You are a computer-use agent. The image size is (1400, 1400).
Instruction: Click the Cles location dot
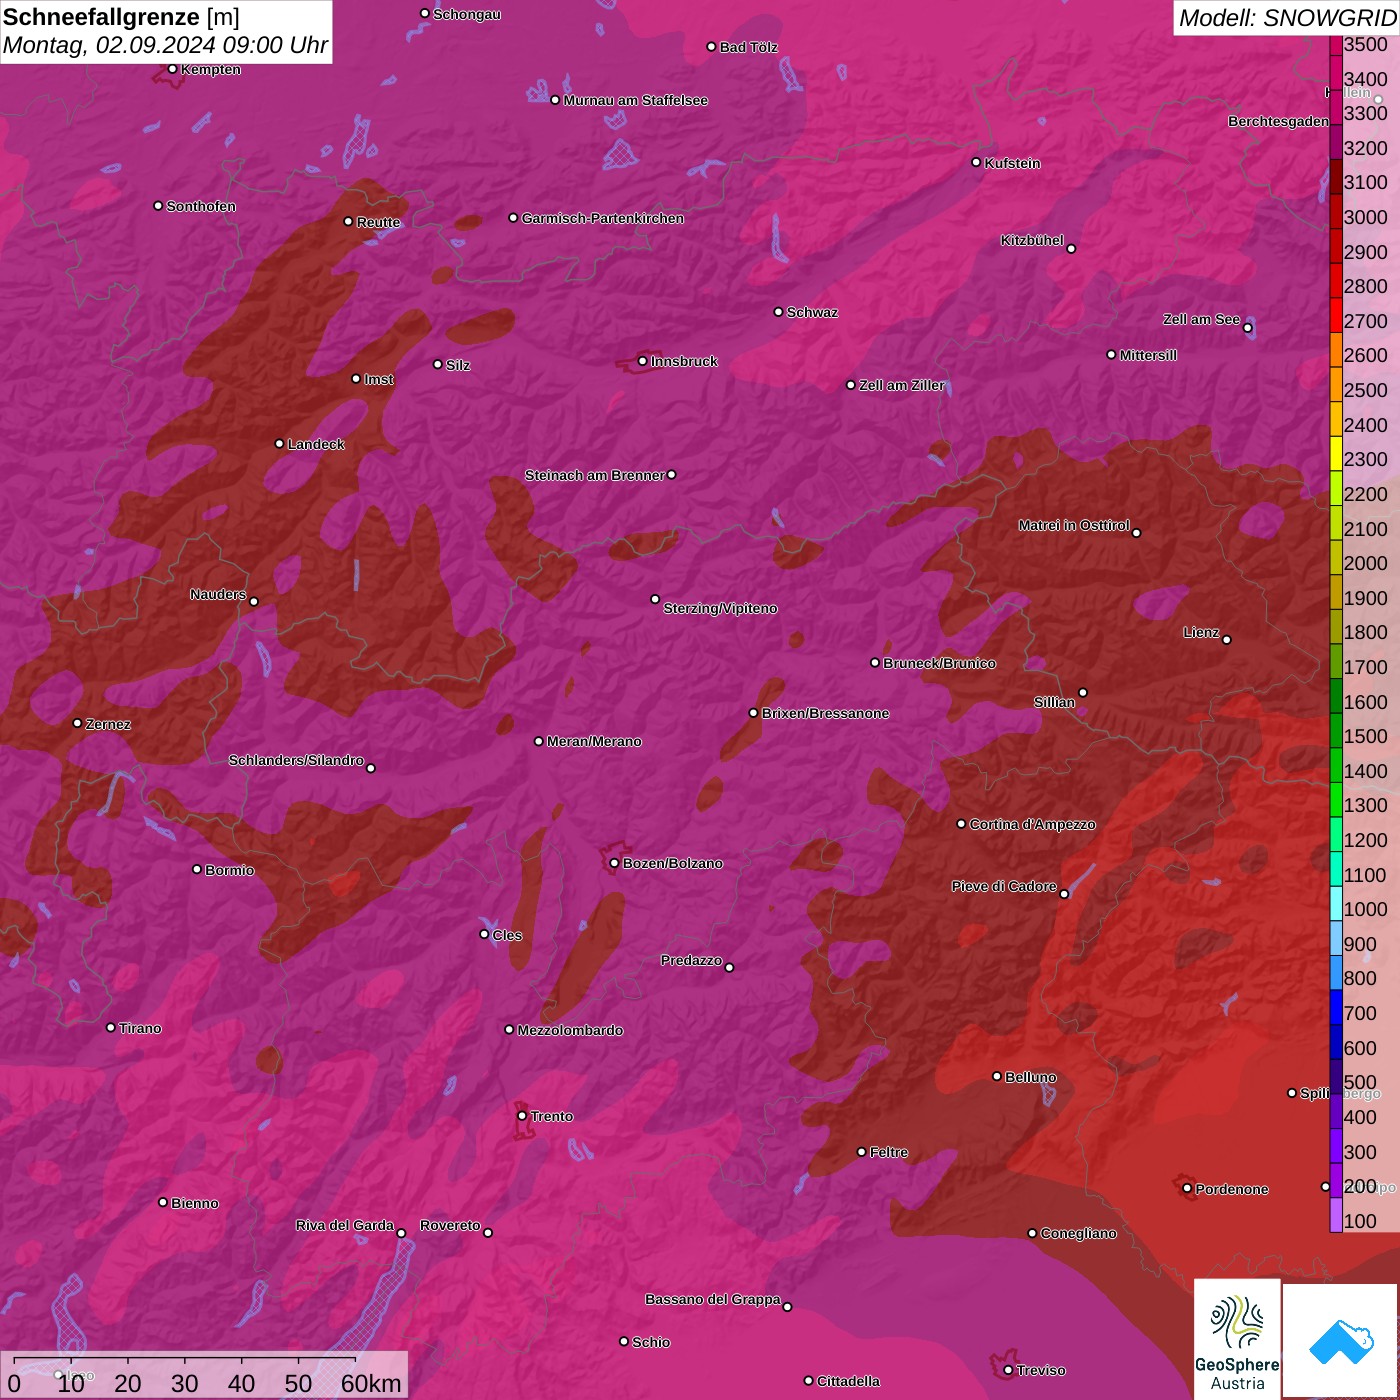484,934
